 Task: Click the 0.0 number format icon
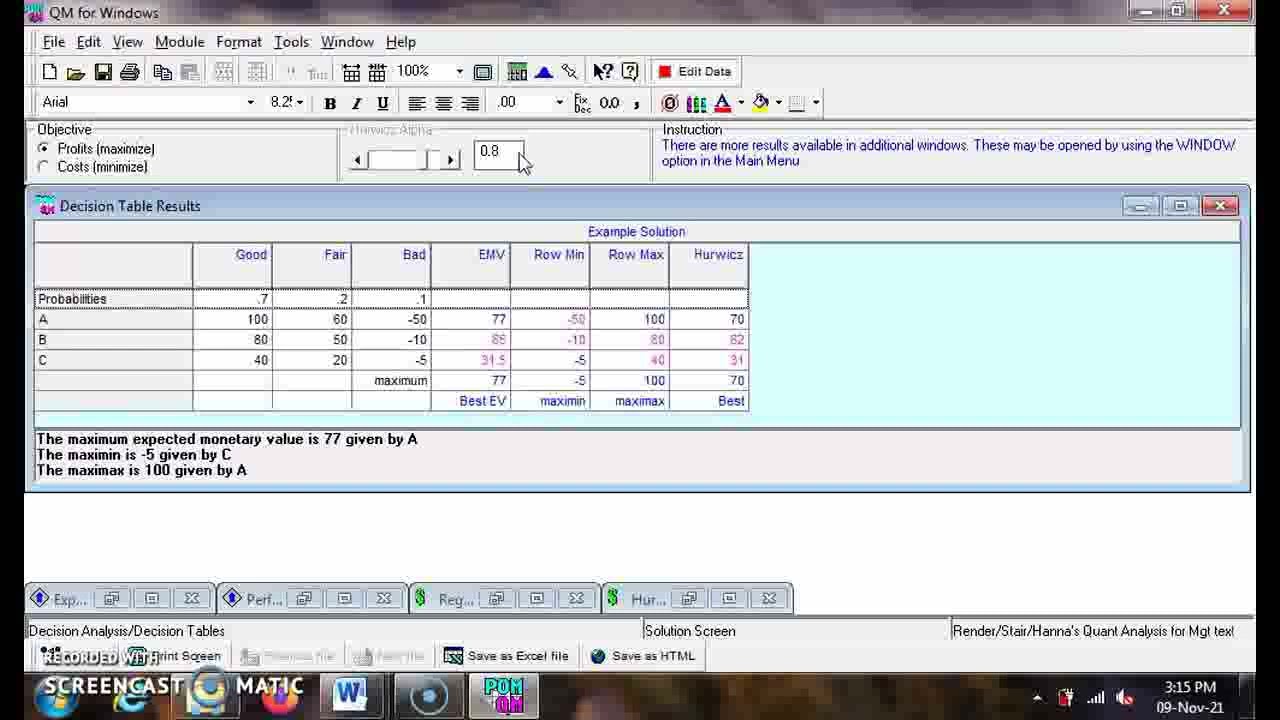coord(609,103)
